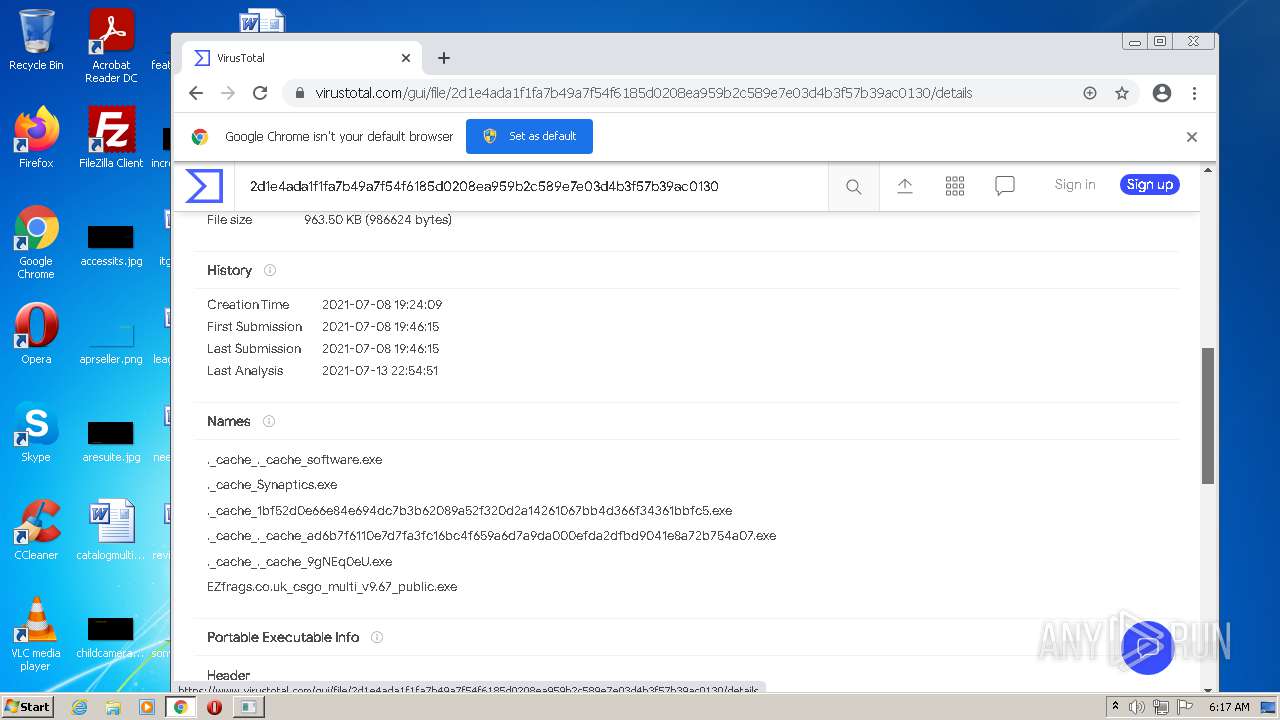Select name ._cache_._cache_9gNEqOeU.exe

point(300,562)
